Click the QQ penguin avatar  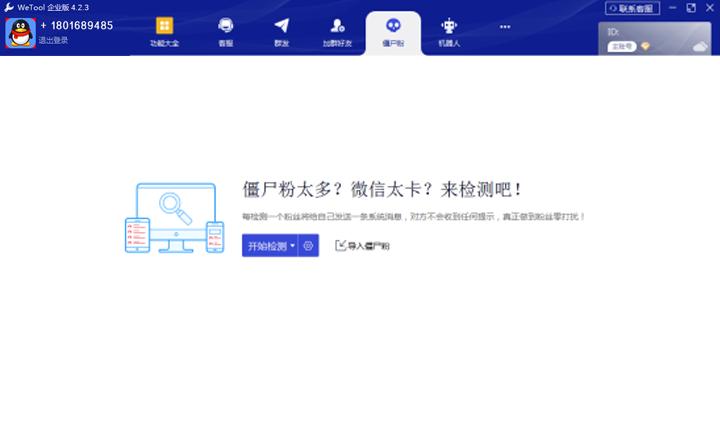20,33
